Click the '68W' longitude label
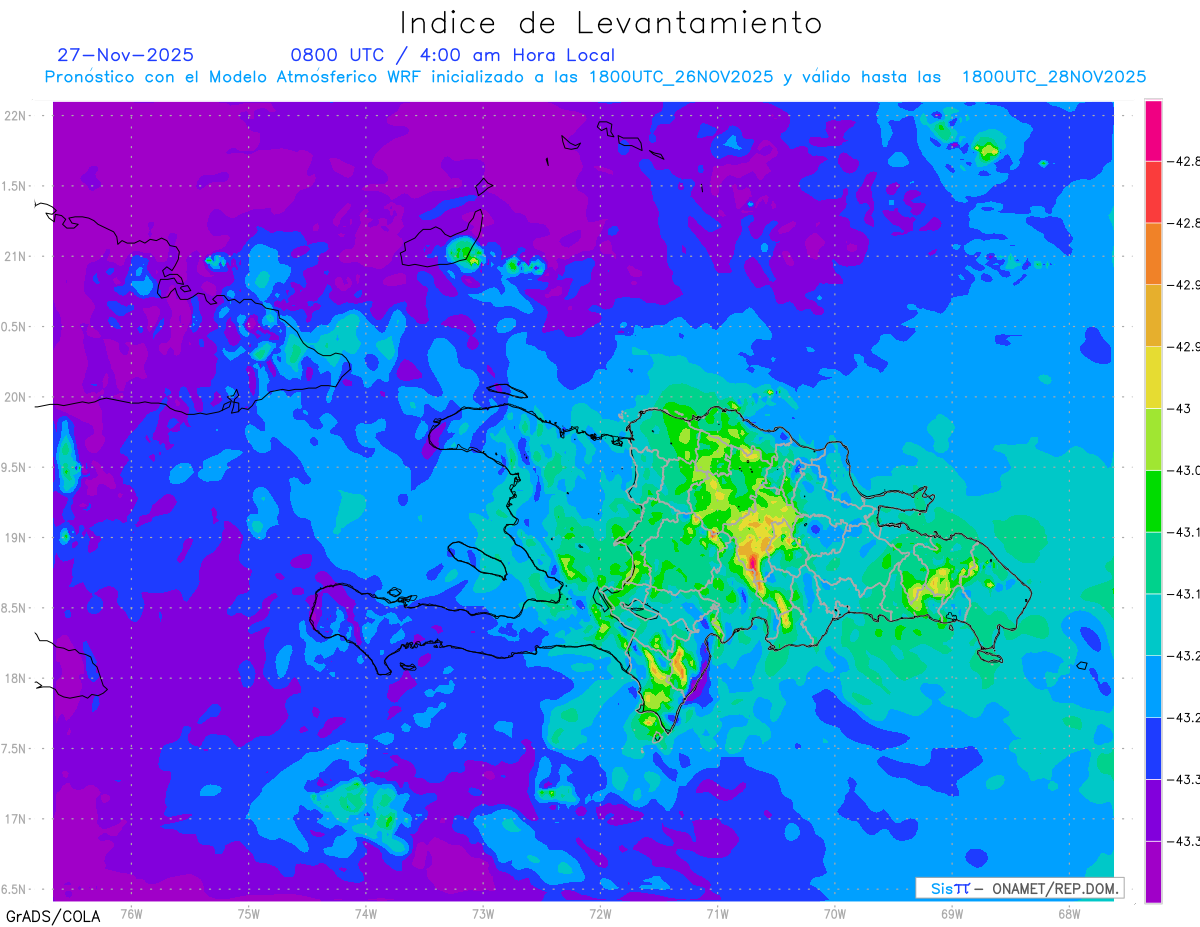Image resolution: width=1200 pixels, height=927 pixels. pos(1069,913)
